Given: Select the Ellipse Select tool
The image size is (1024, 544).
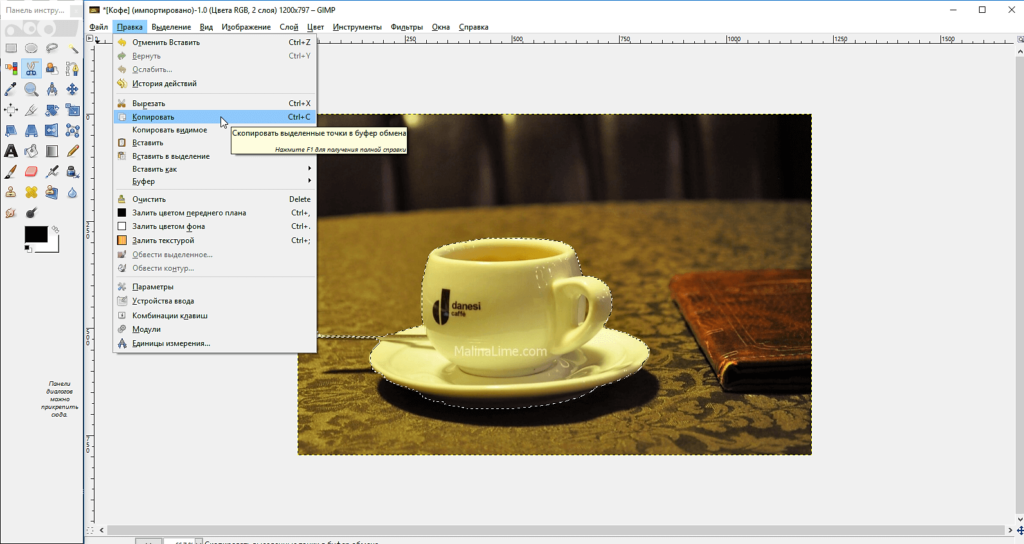Looking at the screenshot, I should click(x=31, y=47).
